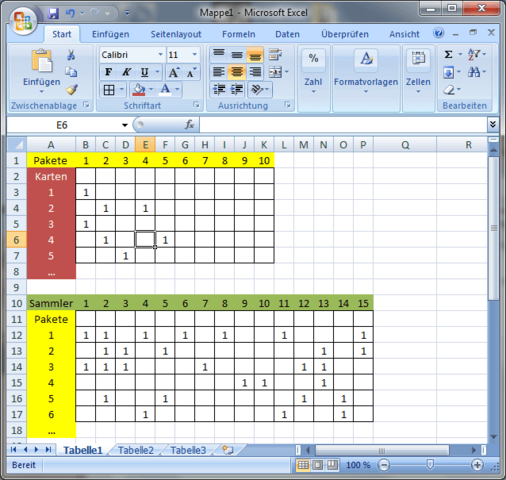Image resolution: width=506 pixels, height=480 pixels.
Task: Decrease font size with small A icon
Action: [x=191, y=72]
